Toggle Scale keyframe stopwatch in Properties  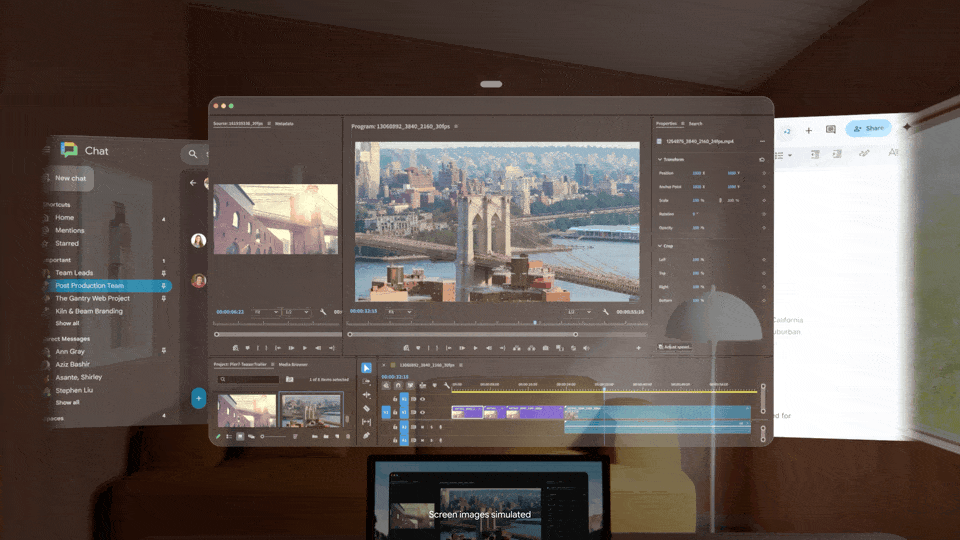tap(764, 200)
